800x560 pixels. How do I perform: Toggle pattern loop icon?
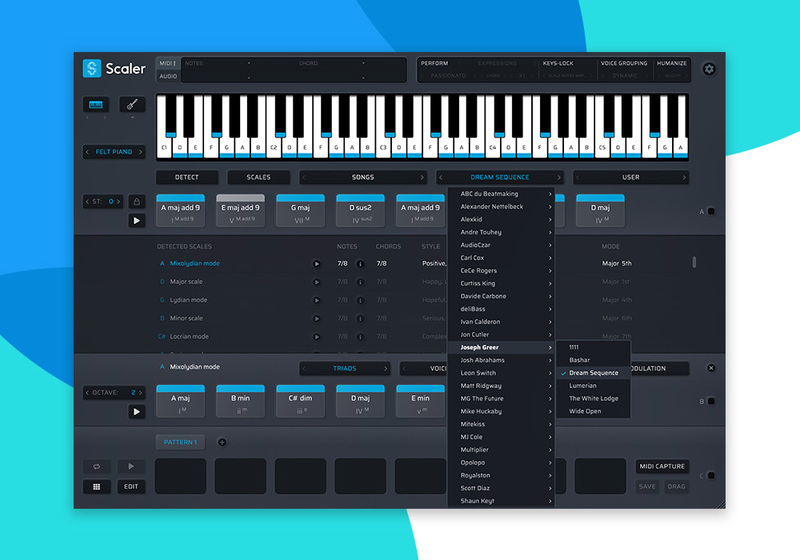click(96, 466)
